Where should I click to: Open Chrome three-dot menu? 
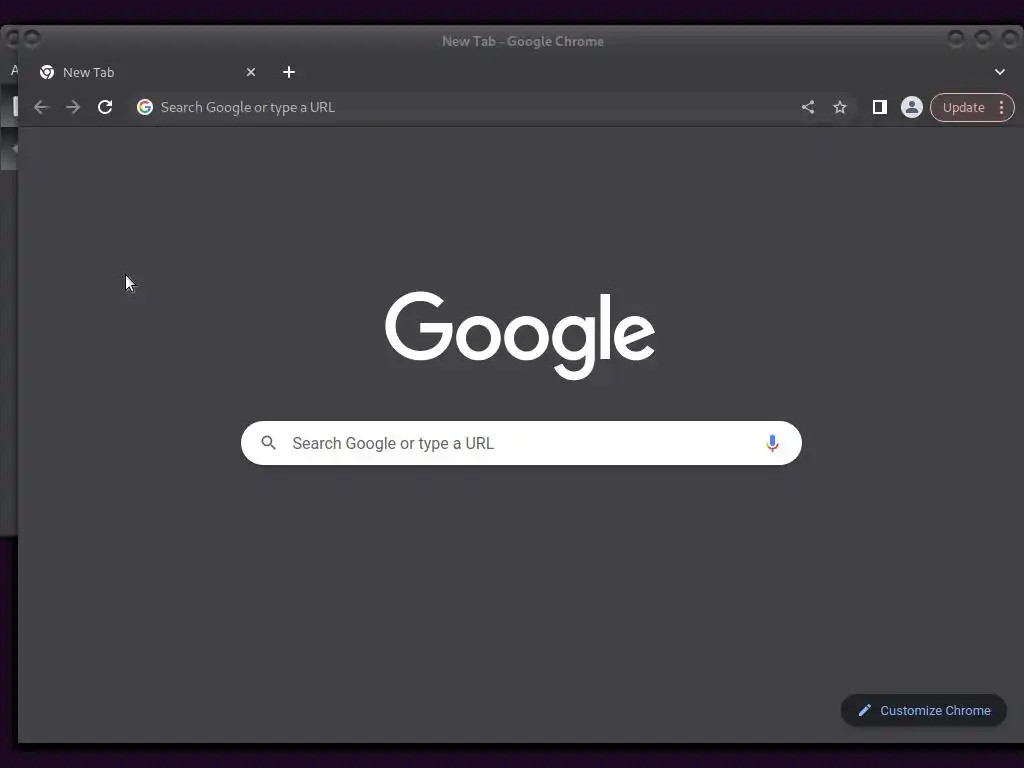[x=1001, y=108]
